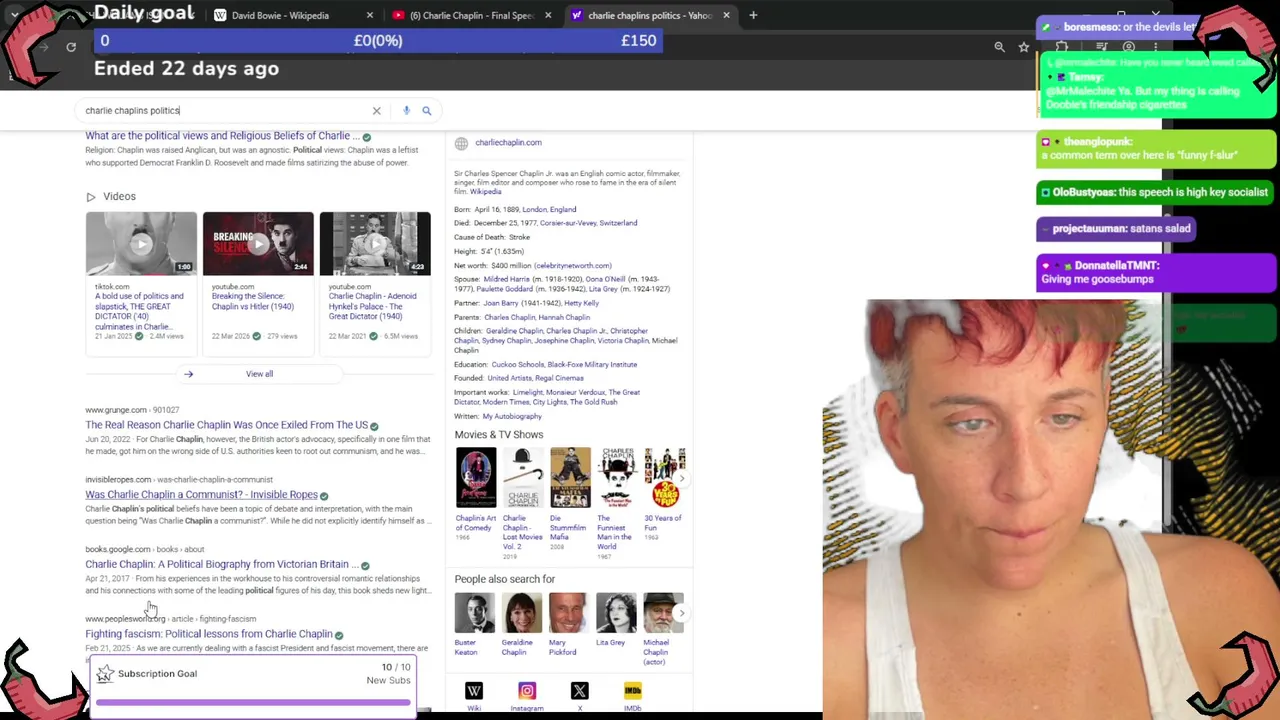
Task: Open the My Autobiography written work link
Action: (x=511, y=417)
